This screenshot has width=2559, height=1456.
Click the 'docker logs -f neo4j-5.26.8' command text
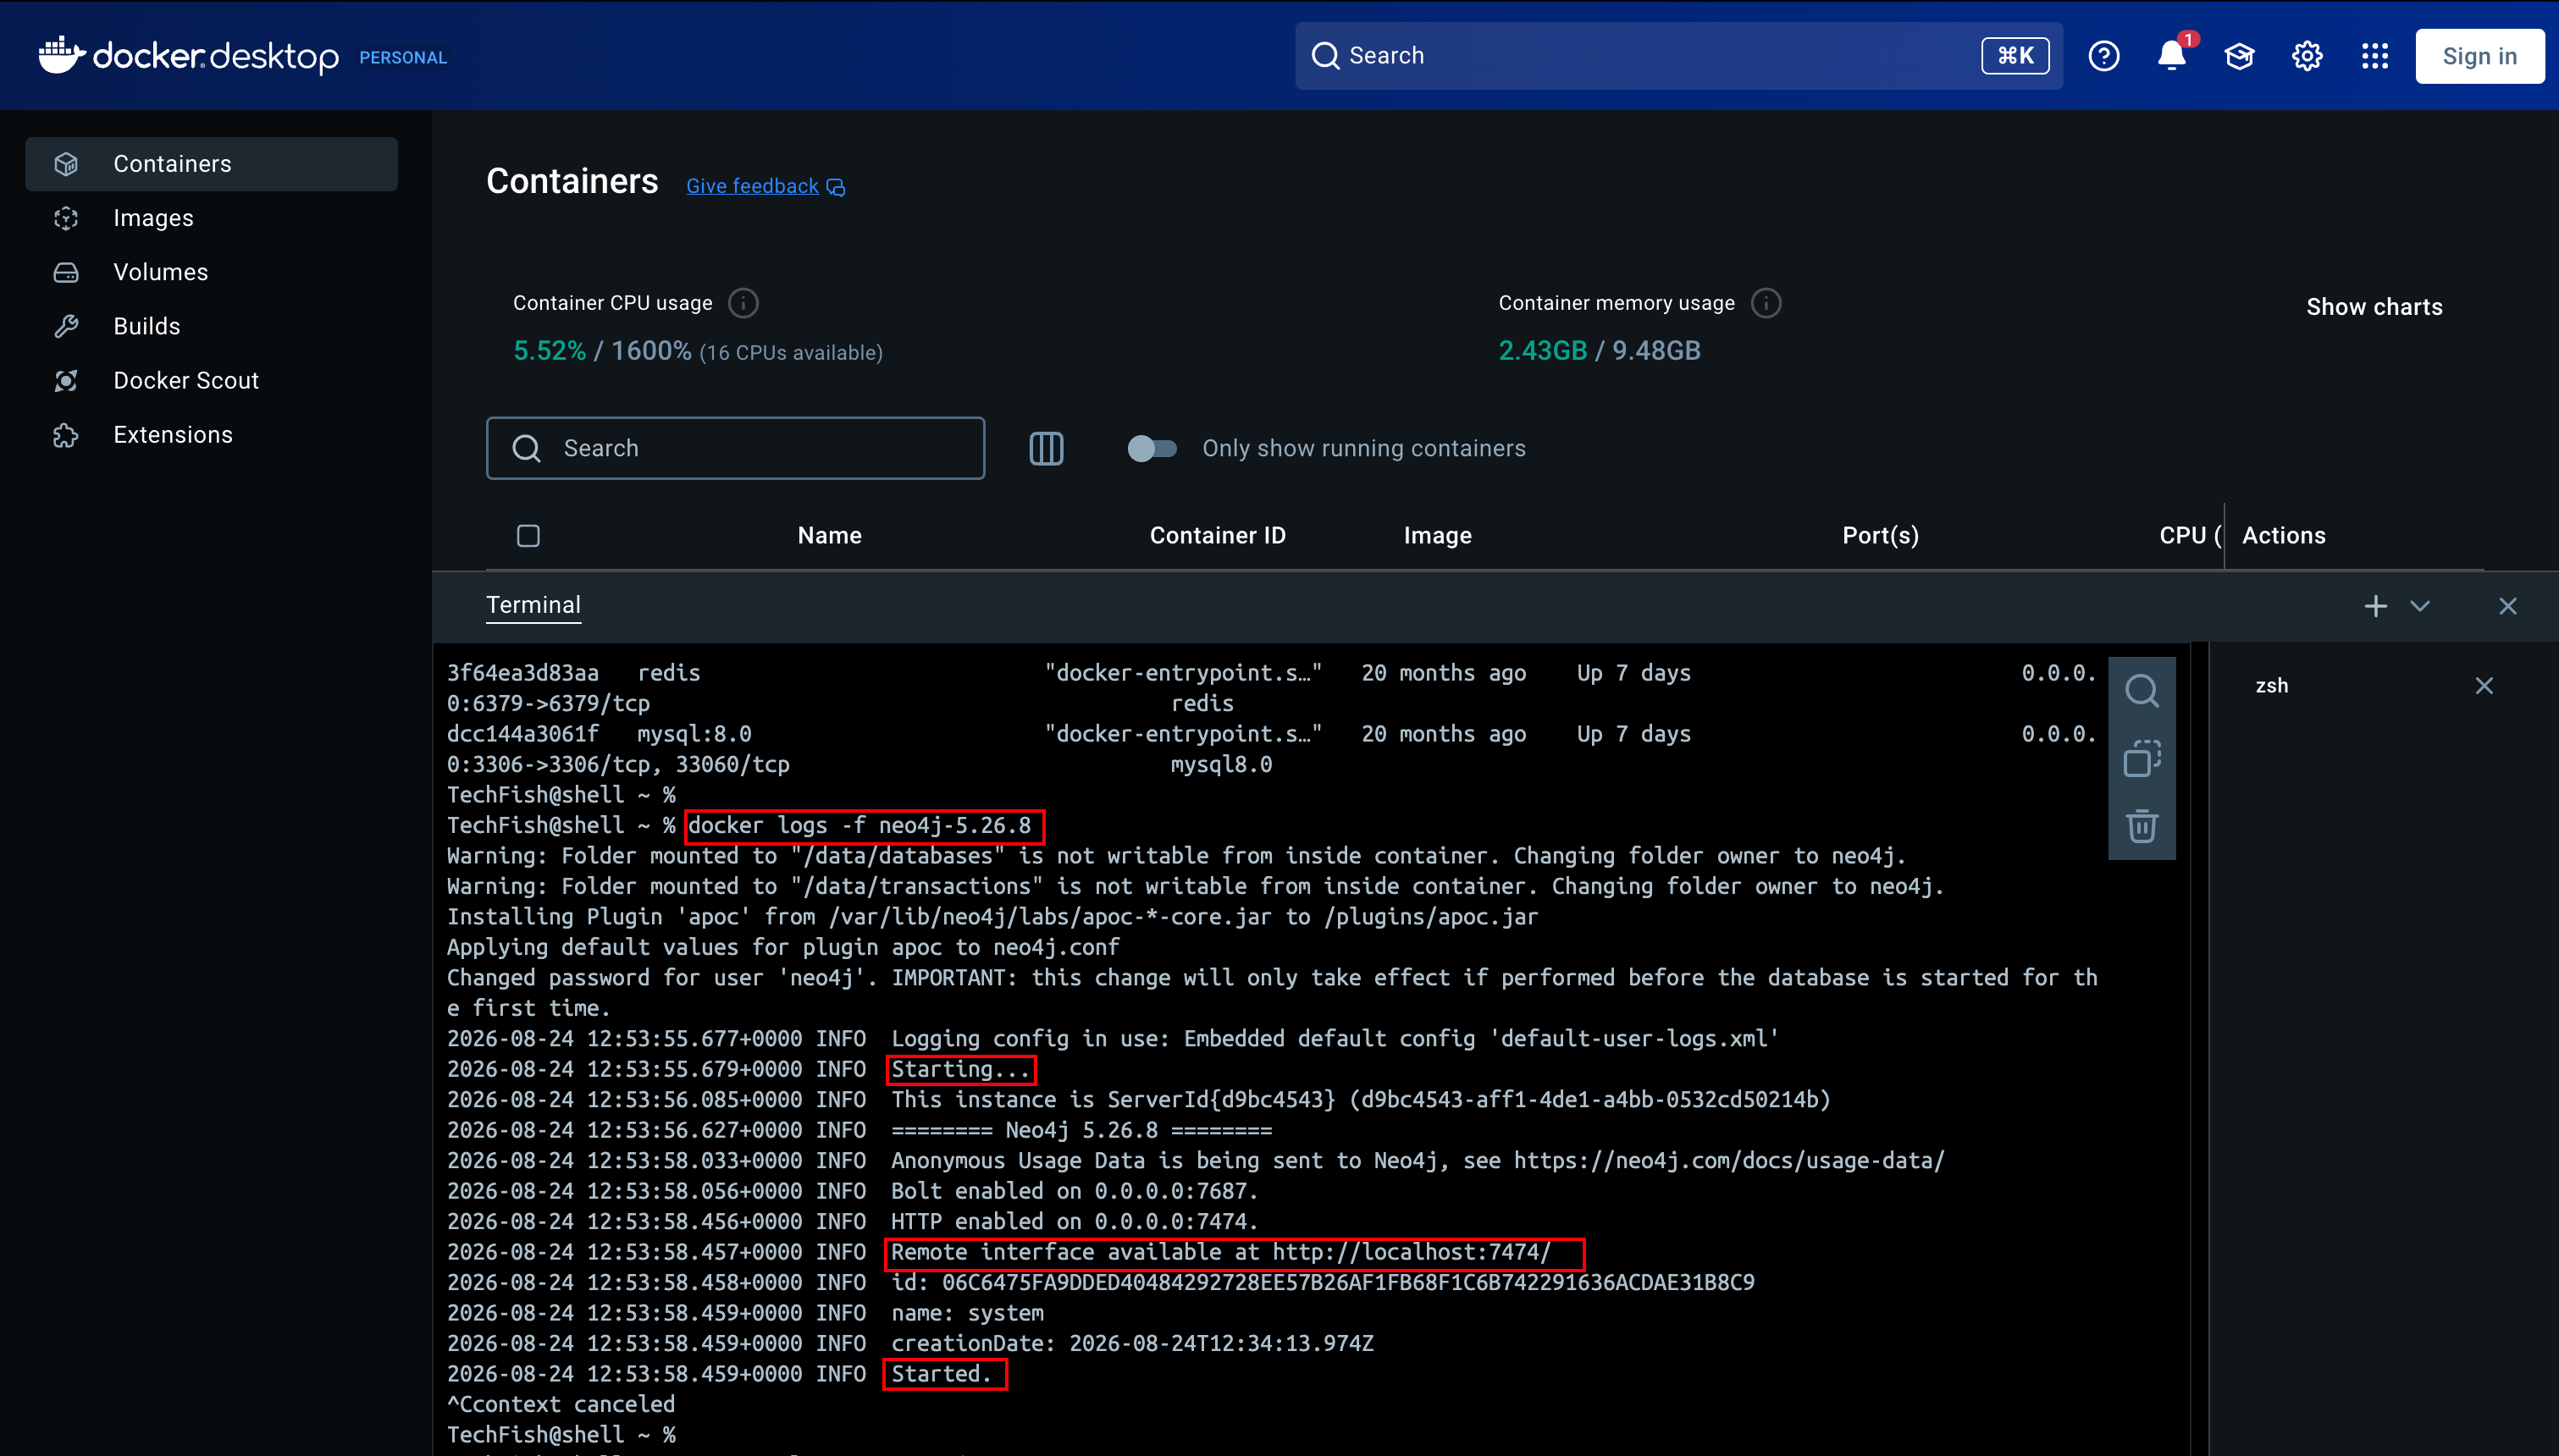tap(859, 826)
